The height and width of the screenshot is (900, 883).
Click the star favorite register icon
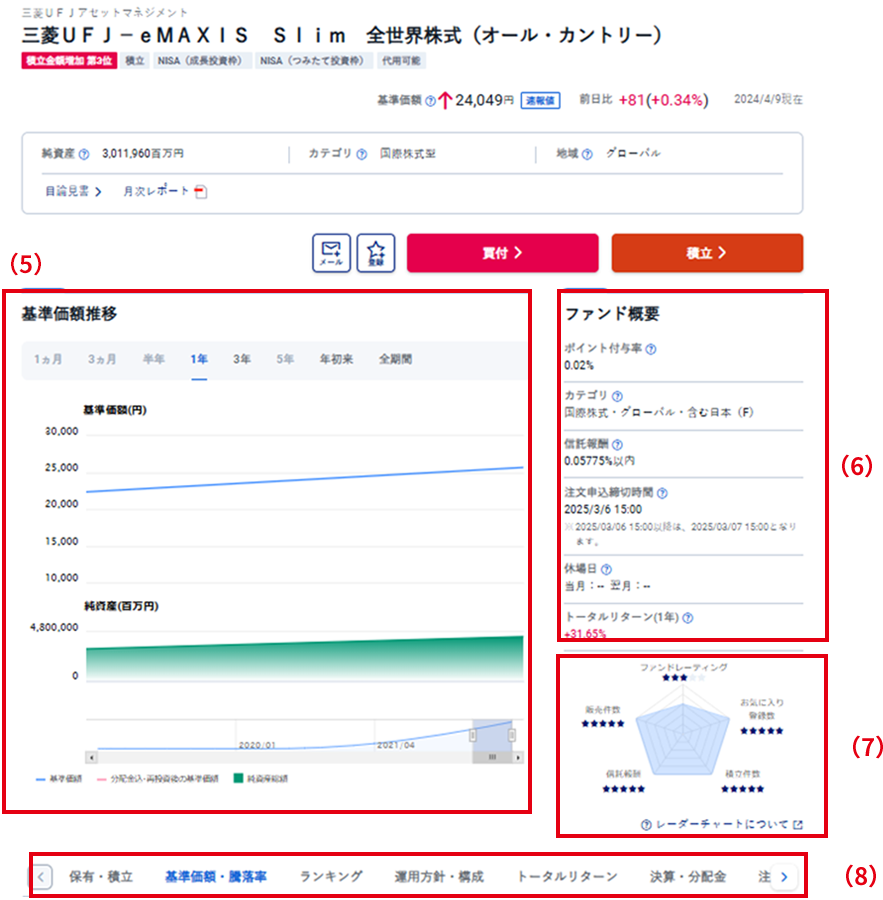point(376,253)
